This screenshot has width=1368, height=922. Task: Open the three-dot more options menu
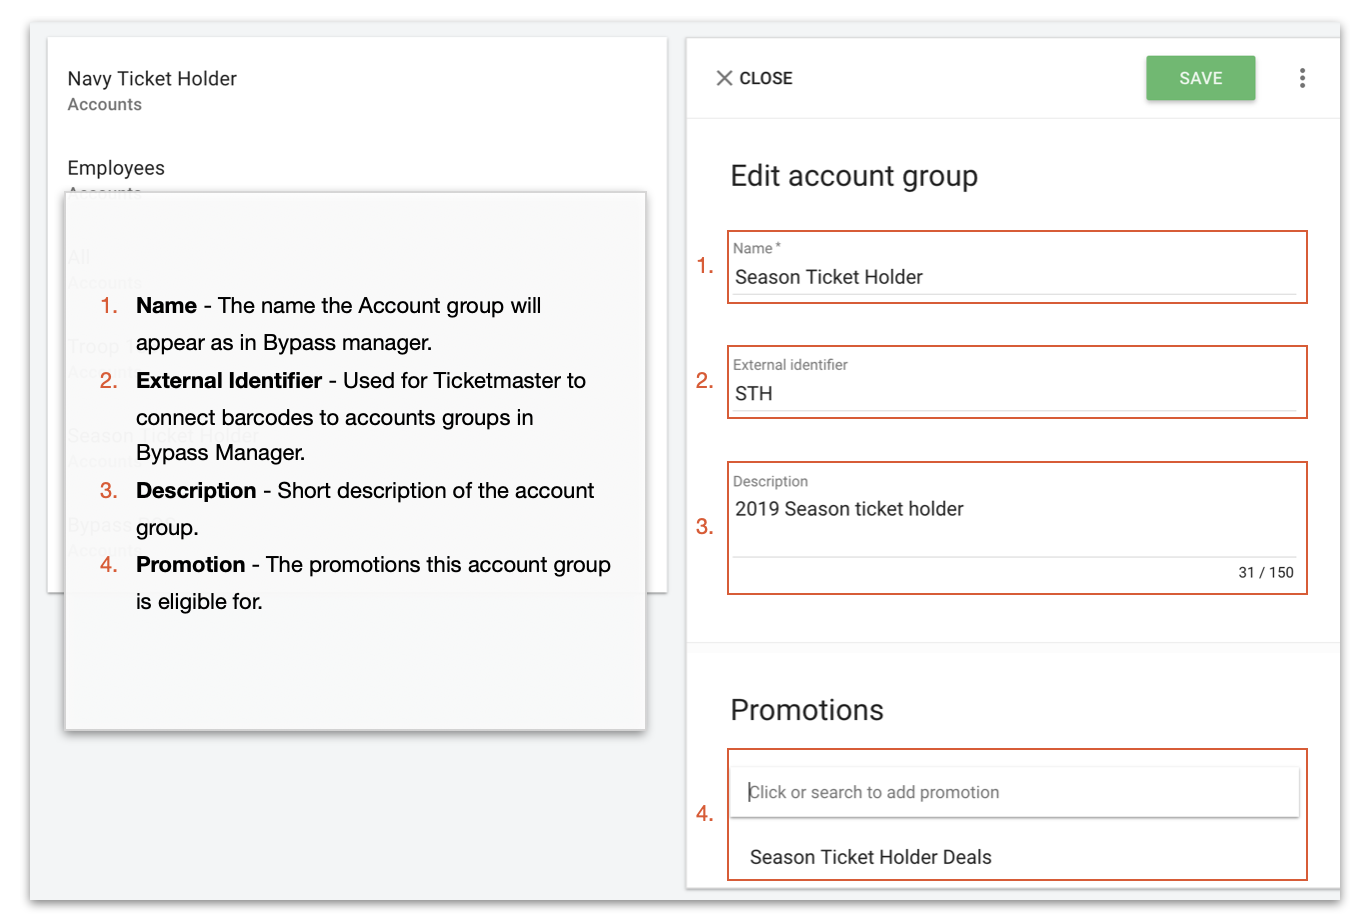[1302, 78]
